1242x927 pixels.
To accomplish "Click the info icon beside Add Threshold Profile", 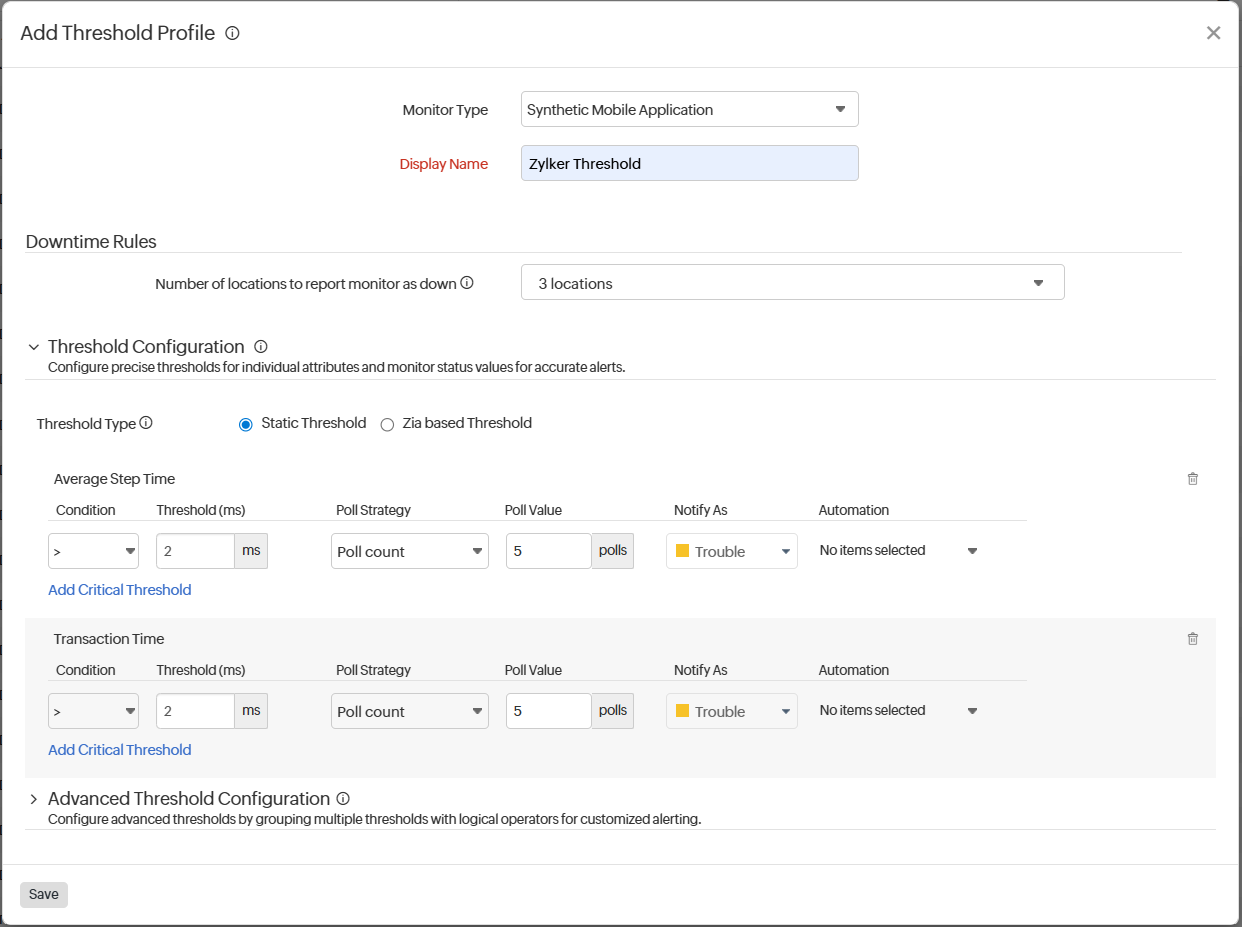I will (231, 33).
